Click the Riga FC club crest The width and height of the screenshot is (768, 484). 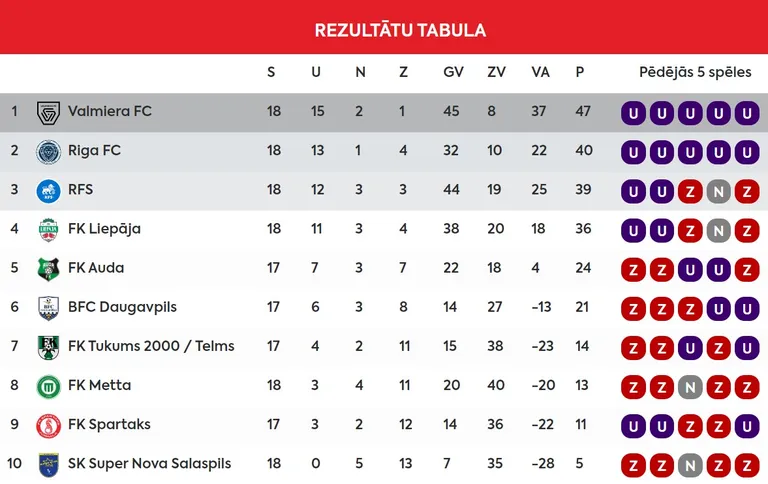48,152
